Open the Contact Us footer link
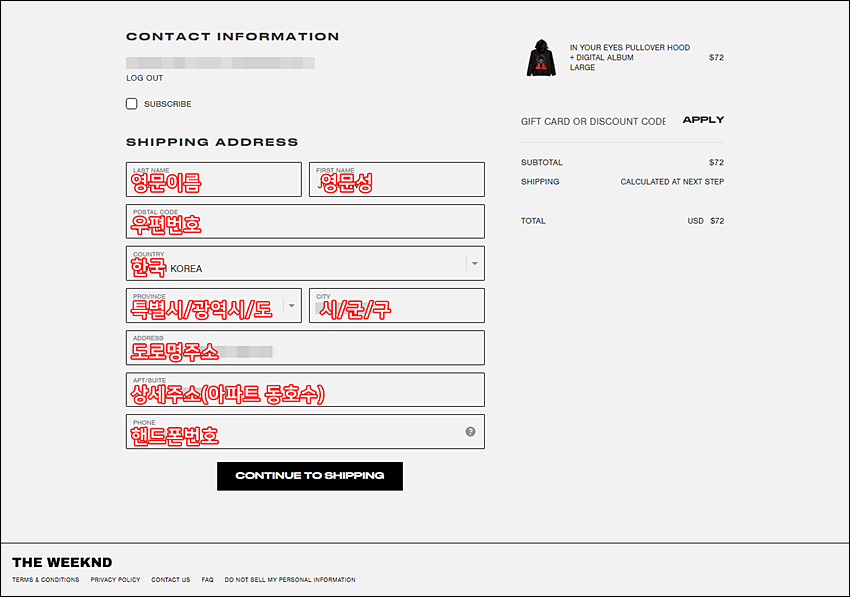Screen dimensions: 850x597 [x=171, y=580]
